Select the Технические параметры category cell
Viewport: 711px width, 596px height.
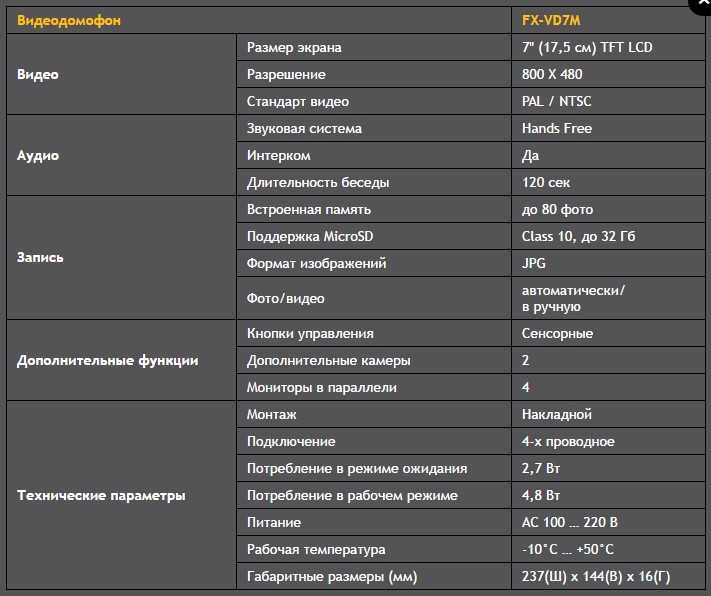(122, 495)
